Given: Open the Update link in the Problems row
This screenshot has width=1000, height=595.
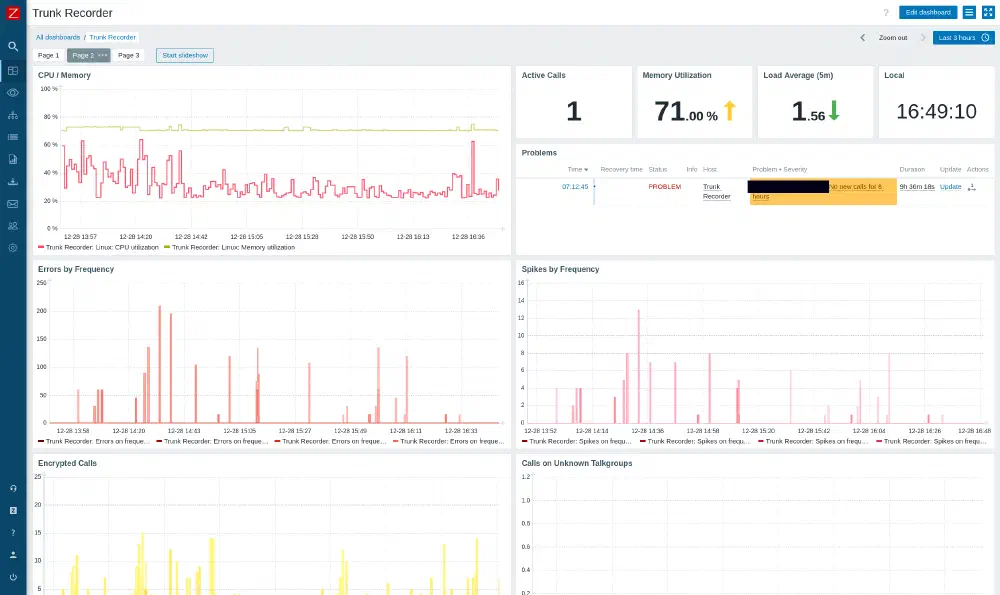Looking at the screenshot, I should point(950,187).
